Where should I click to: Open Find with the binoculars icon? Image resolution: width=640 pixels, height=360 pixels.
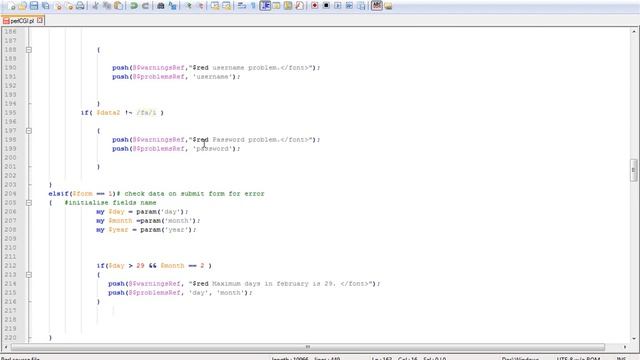(161, 6)
